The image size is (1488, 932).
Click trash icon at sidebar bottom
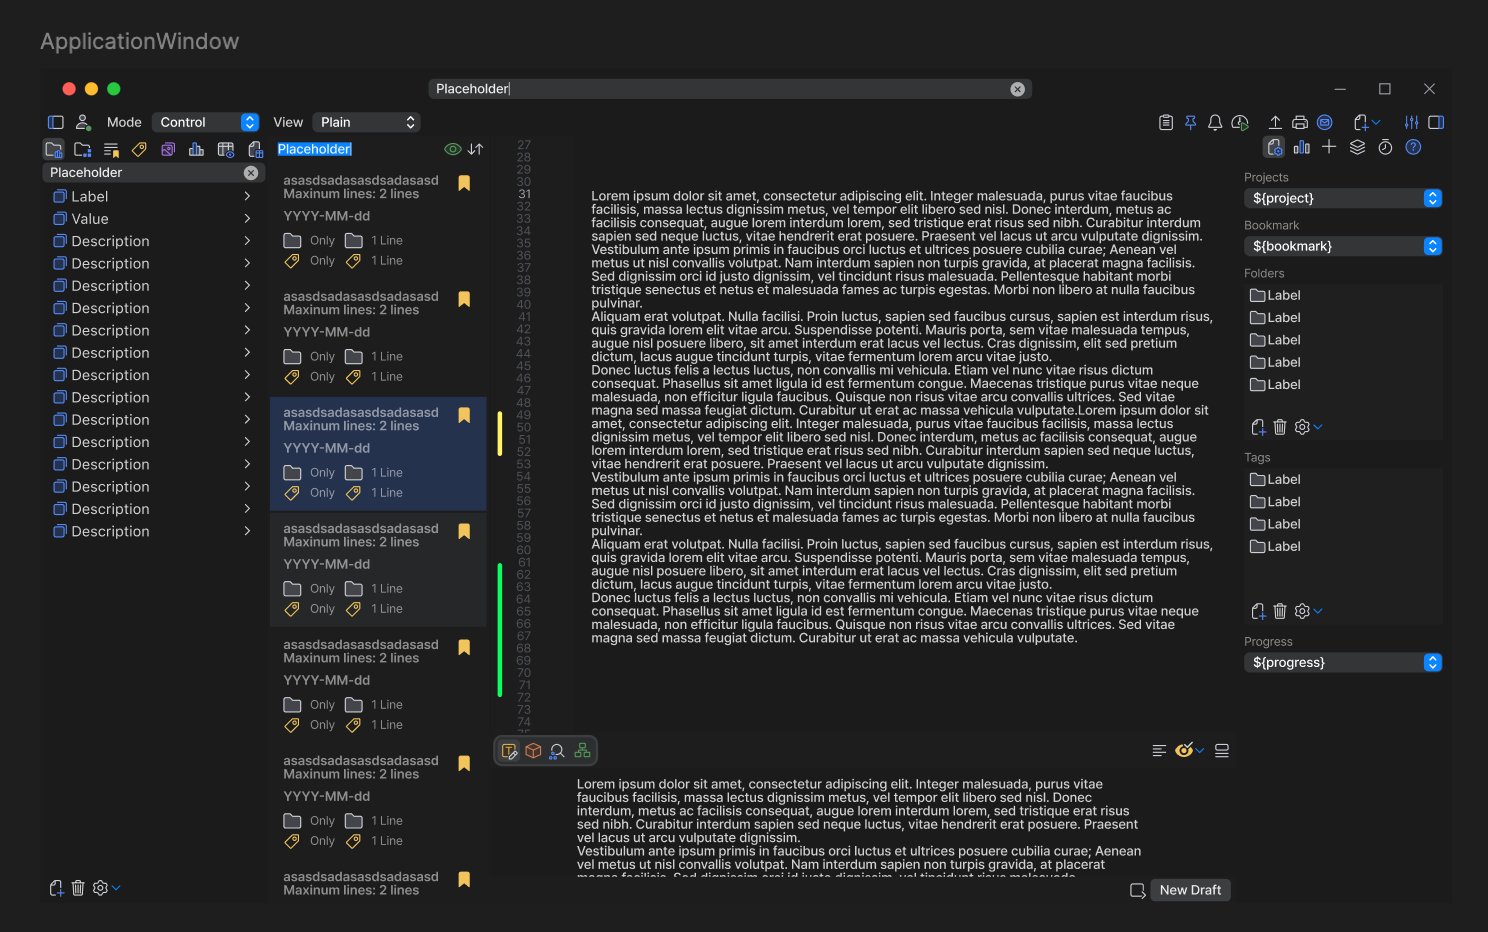coord(78,888)
